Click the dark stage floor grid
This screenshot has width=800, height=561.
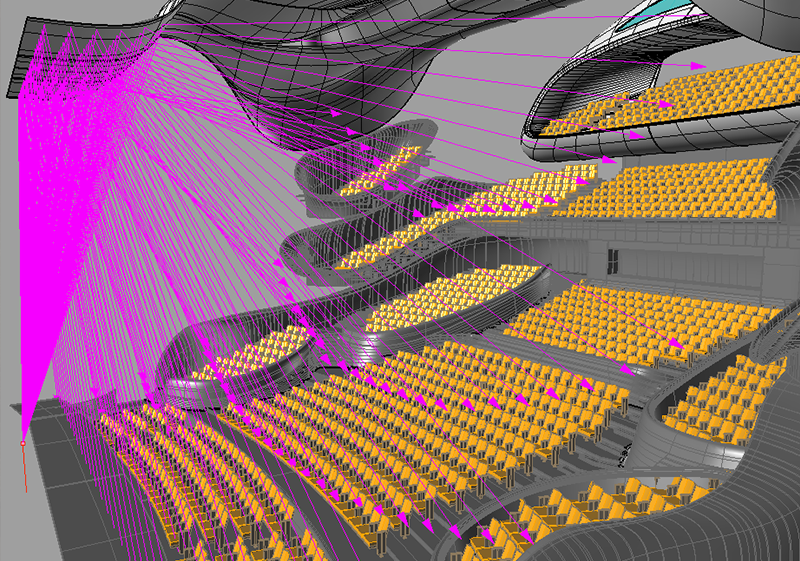[60, 500]
